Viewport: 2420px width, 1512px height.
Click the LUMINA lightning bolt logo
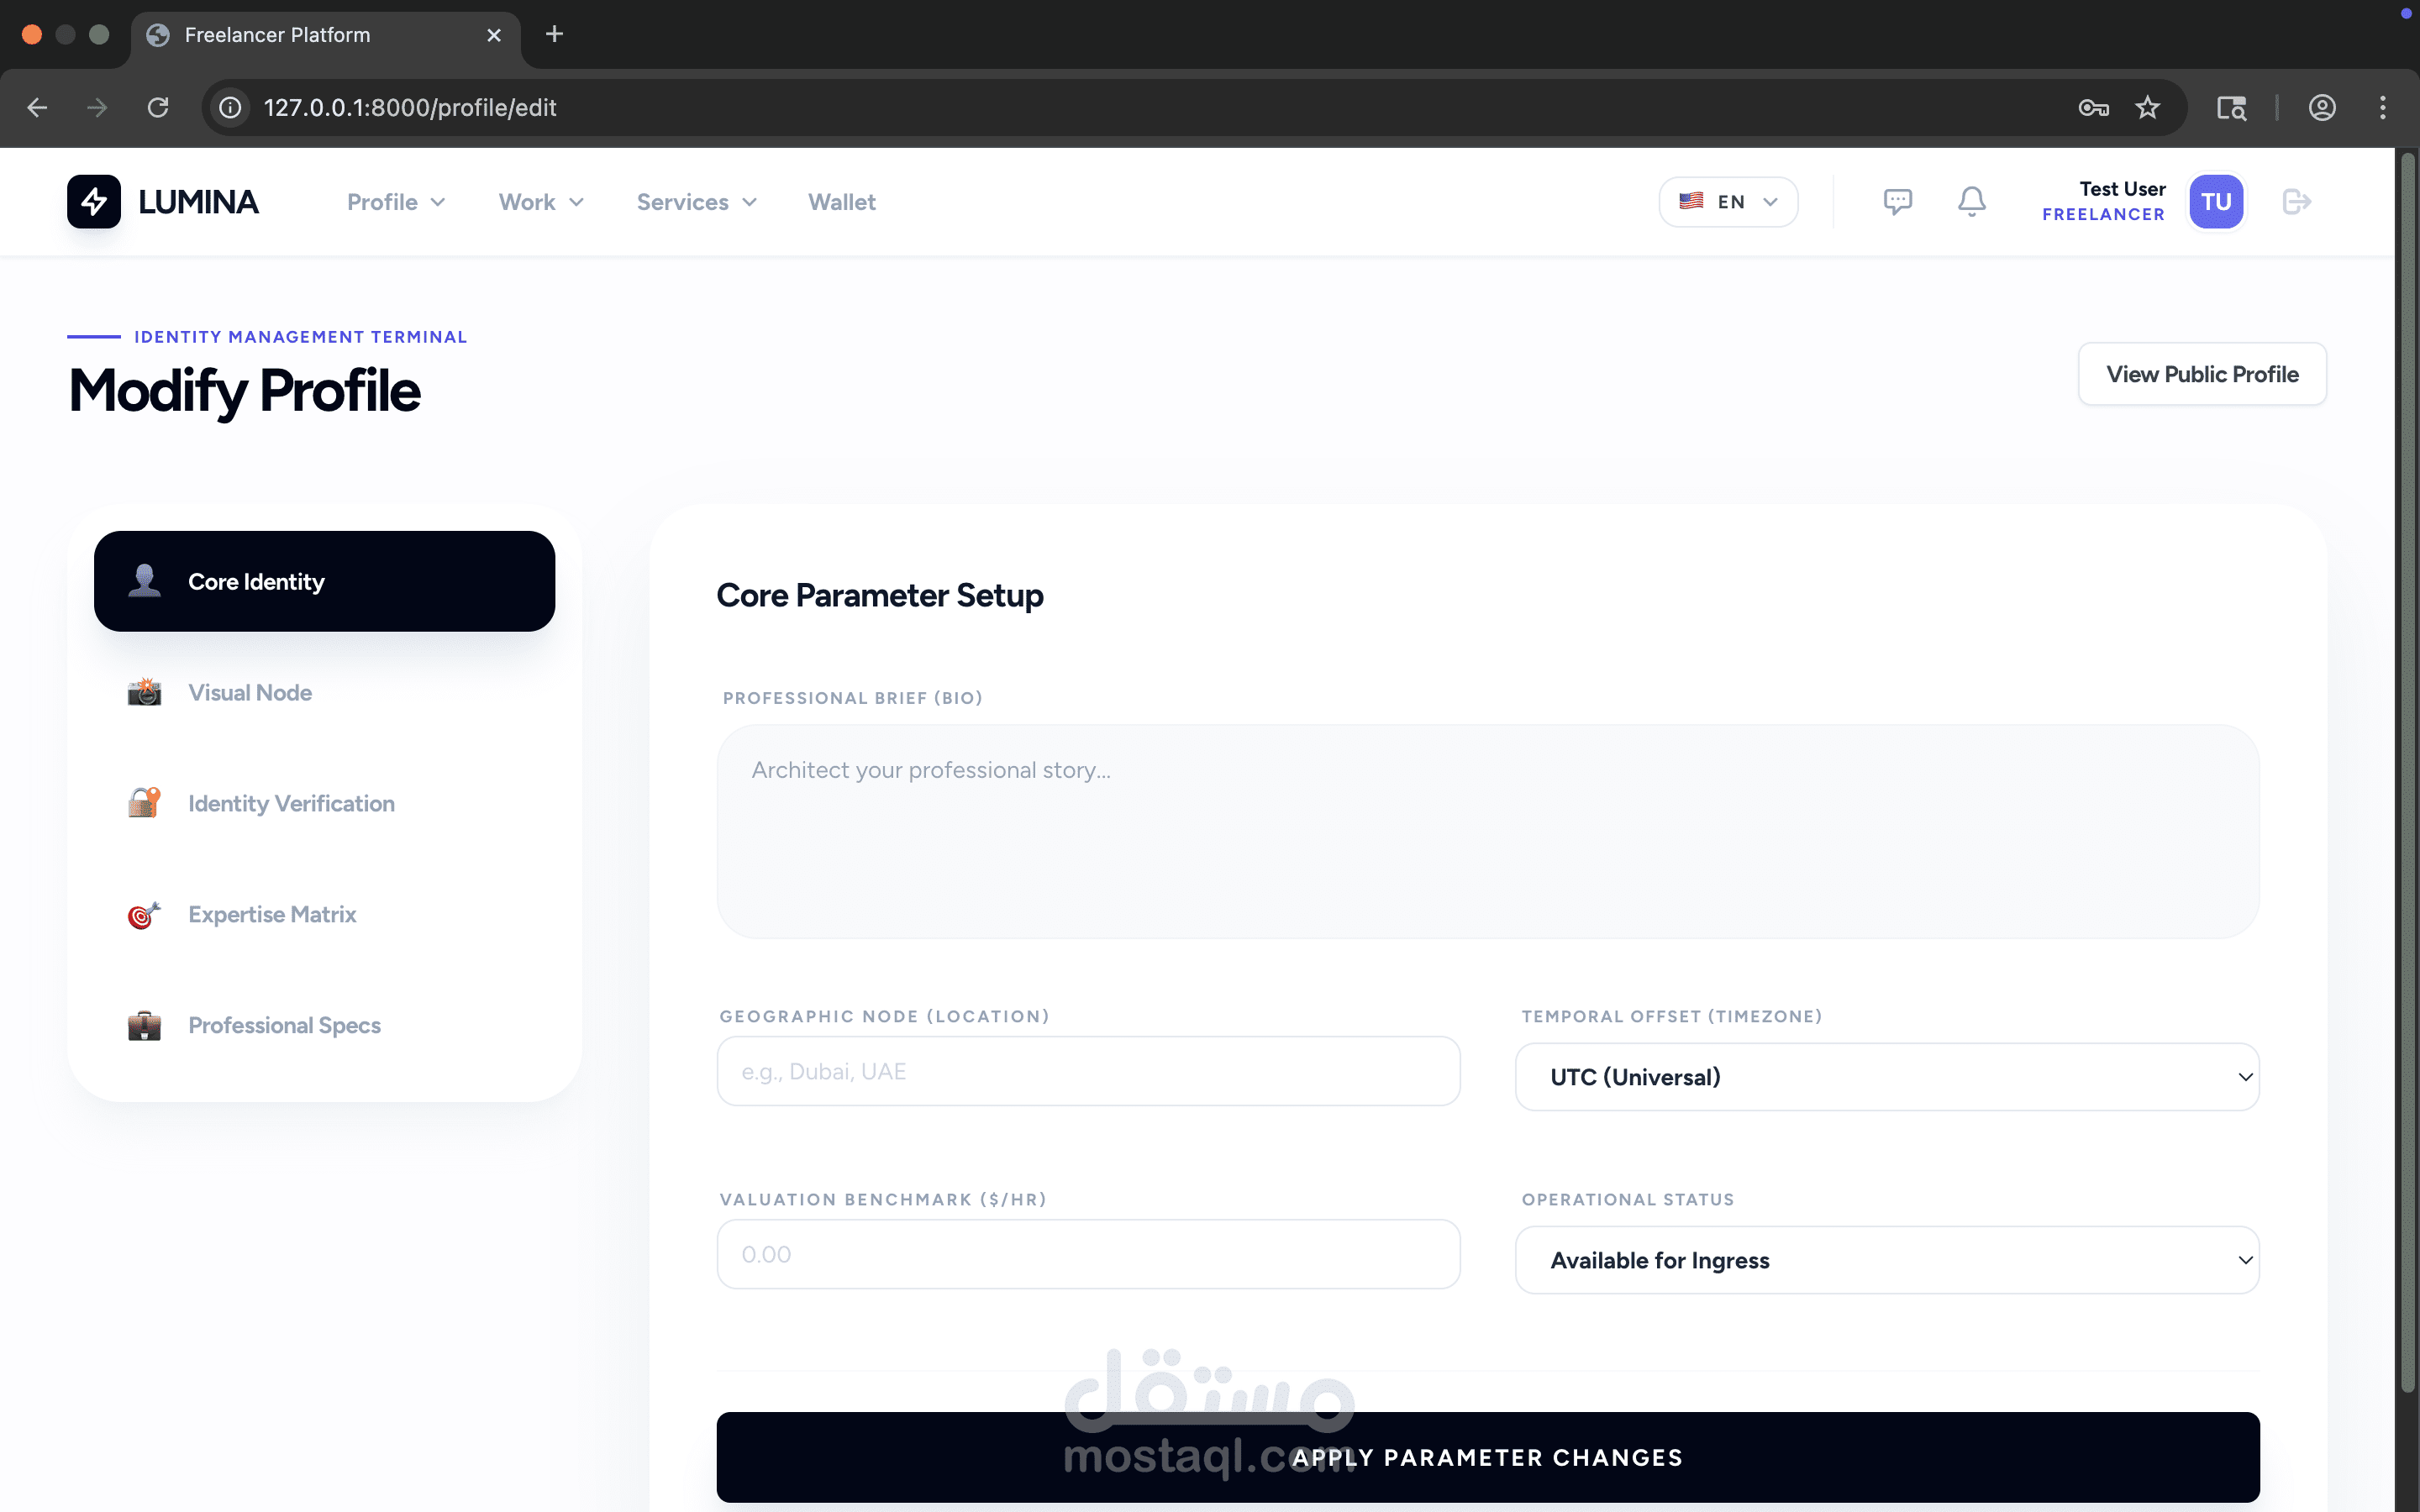94,201
